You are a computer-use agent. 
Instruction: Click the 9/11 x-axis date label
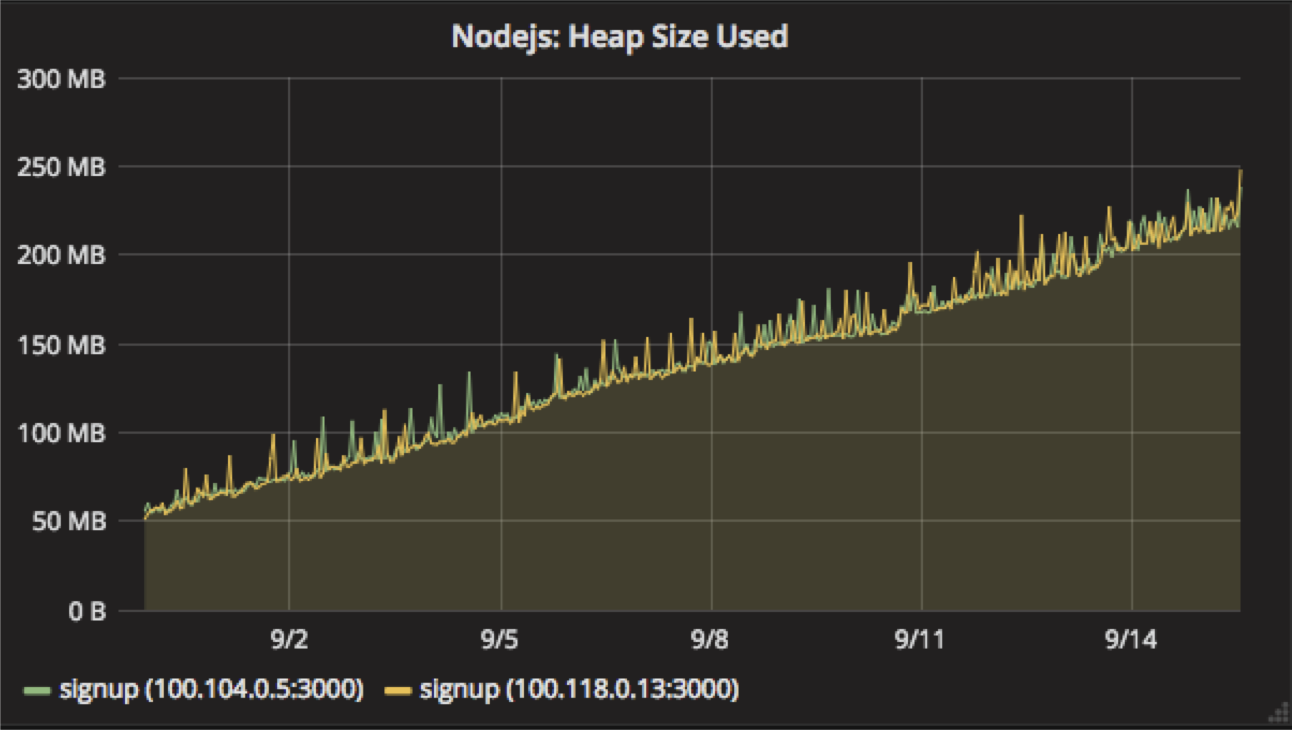[920, 640]
